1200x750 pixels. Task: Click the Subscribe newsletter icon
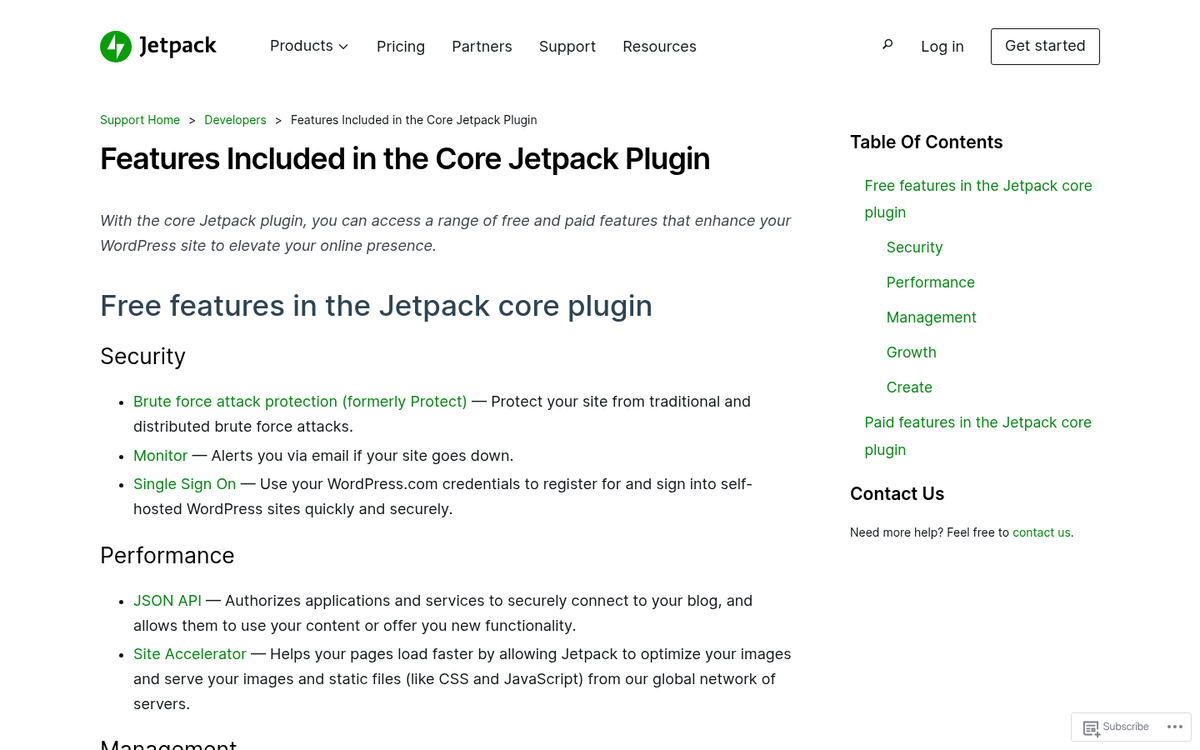[x=1093, y=727]
